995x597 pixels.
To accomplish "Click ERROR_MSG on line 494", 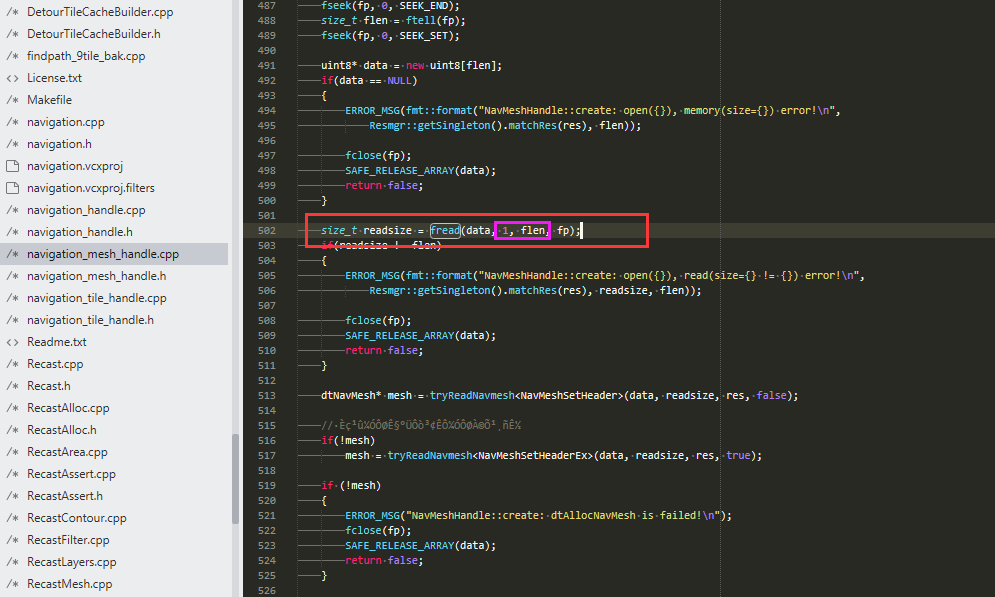I will [372, 110].
